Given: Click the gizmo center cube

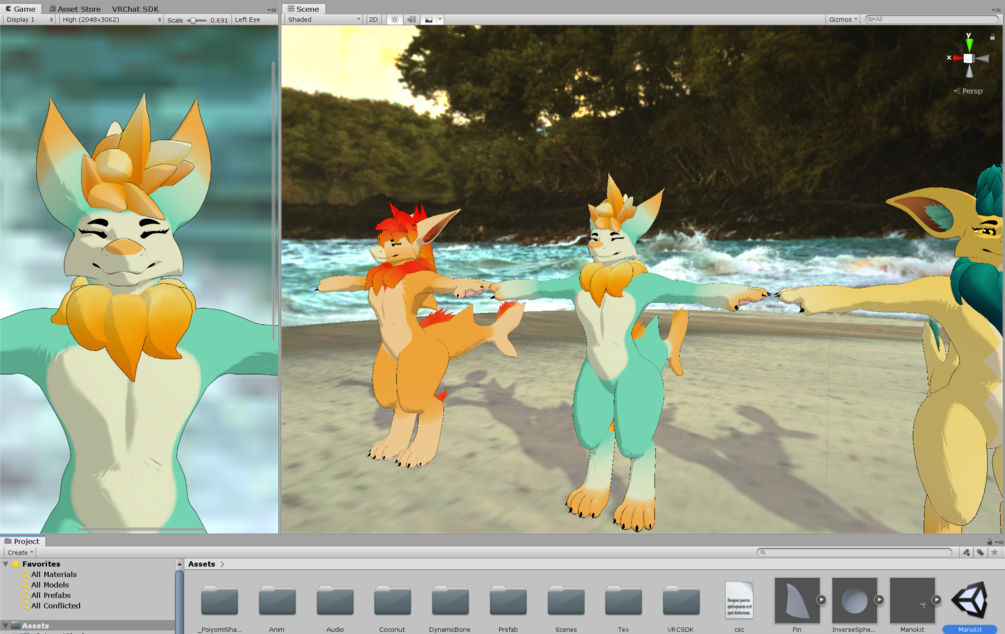Looking at the screenshot, I should [x=968, y=58].
